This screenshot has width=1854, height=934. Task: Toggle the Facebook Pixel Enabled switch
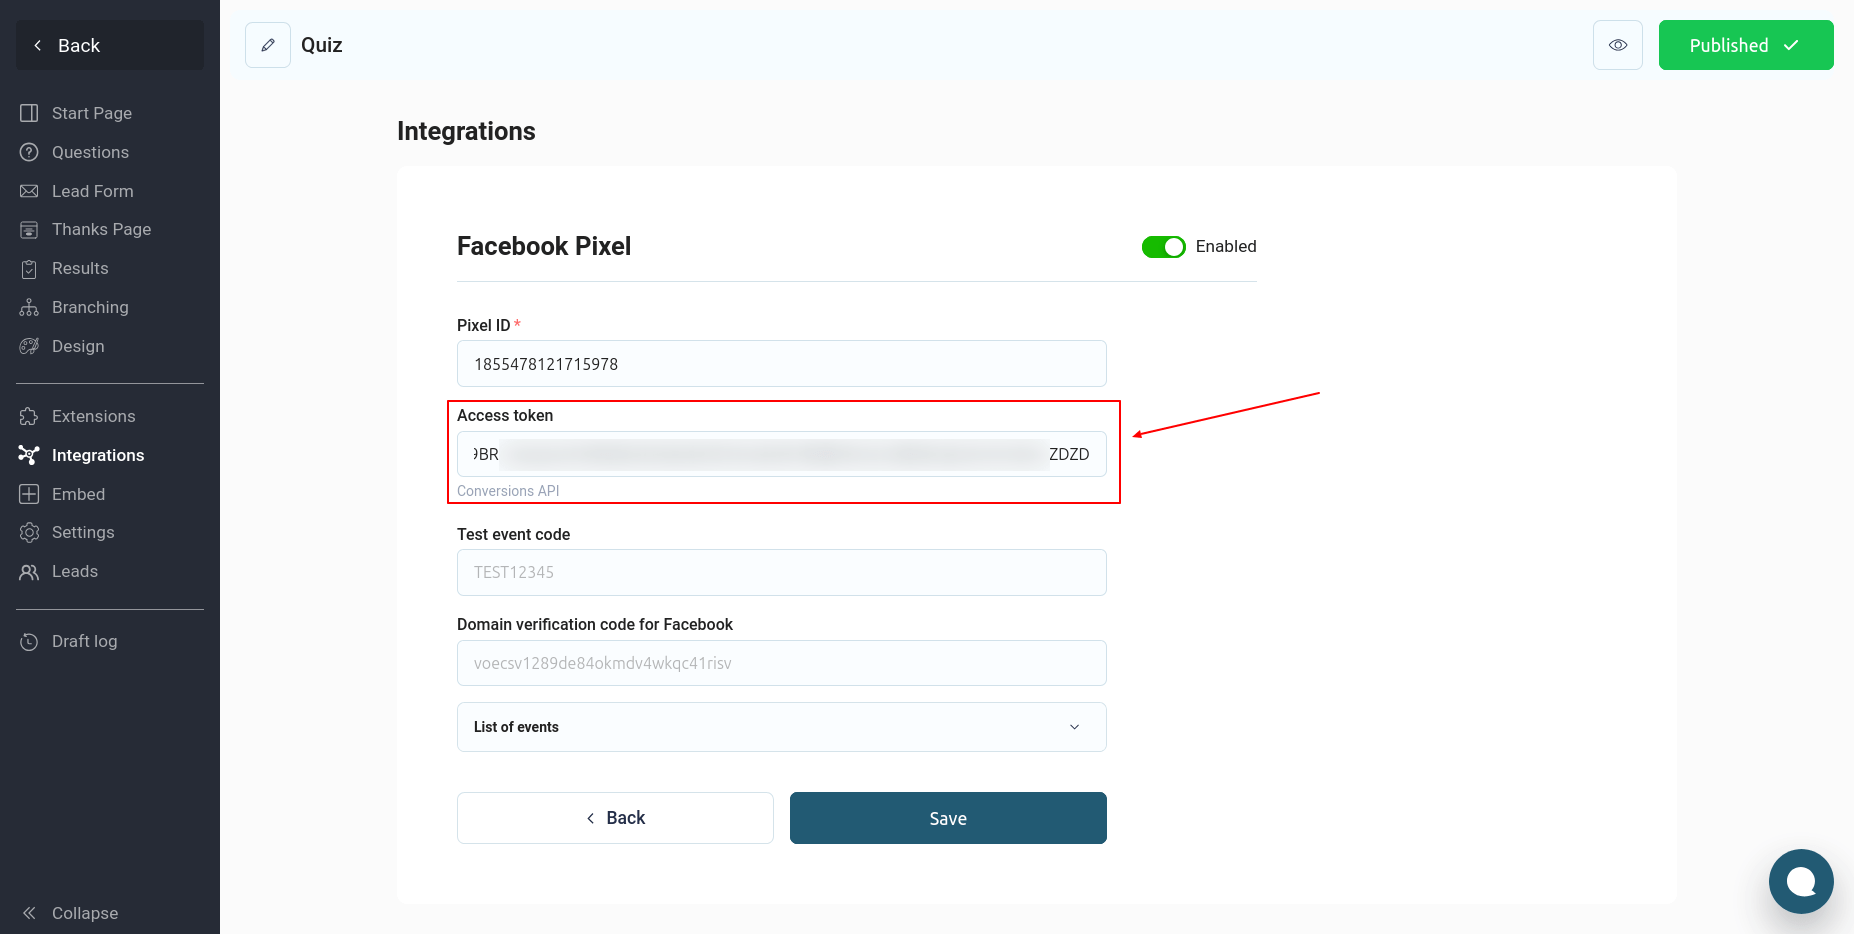click(1163, 247)
